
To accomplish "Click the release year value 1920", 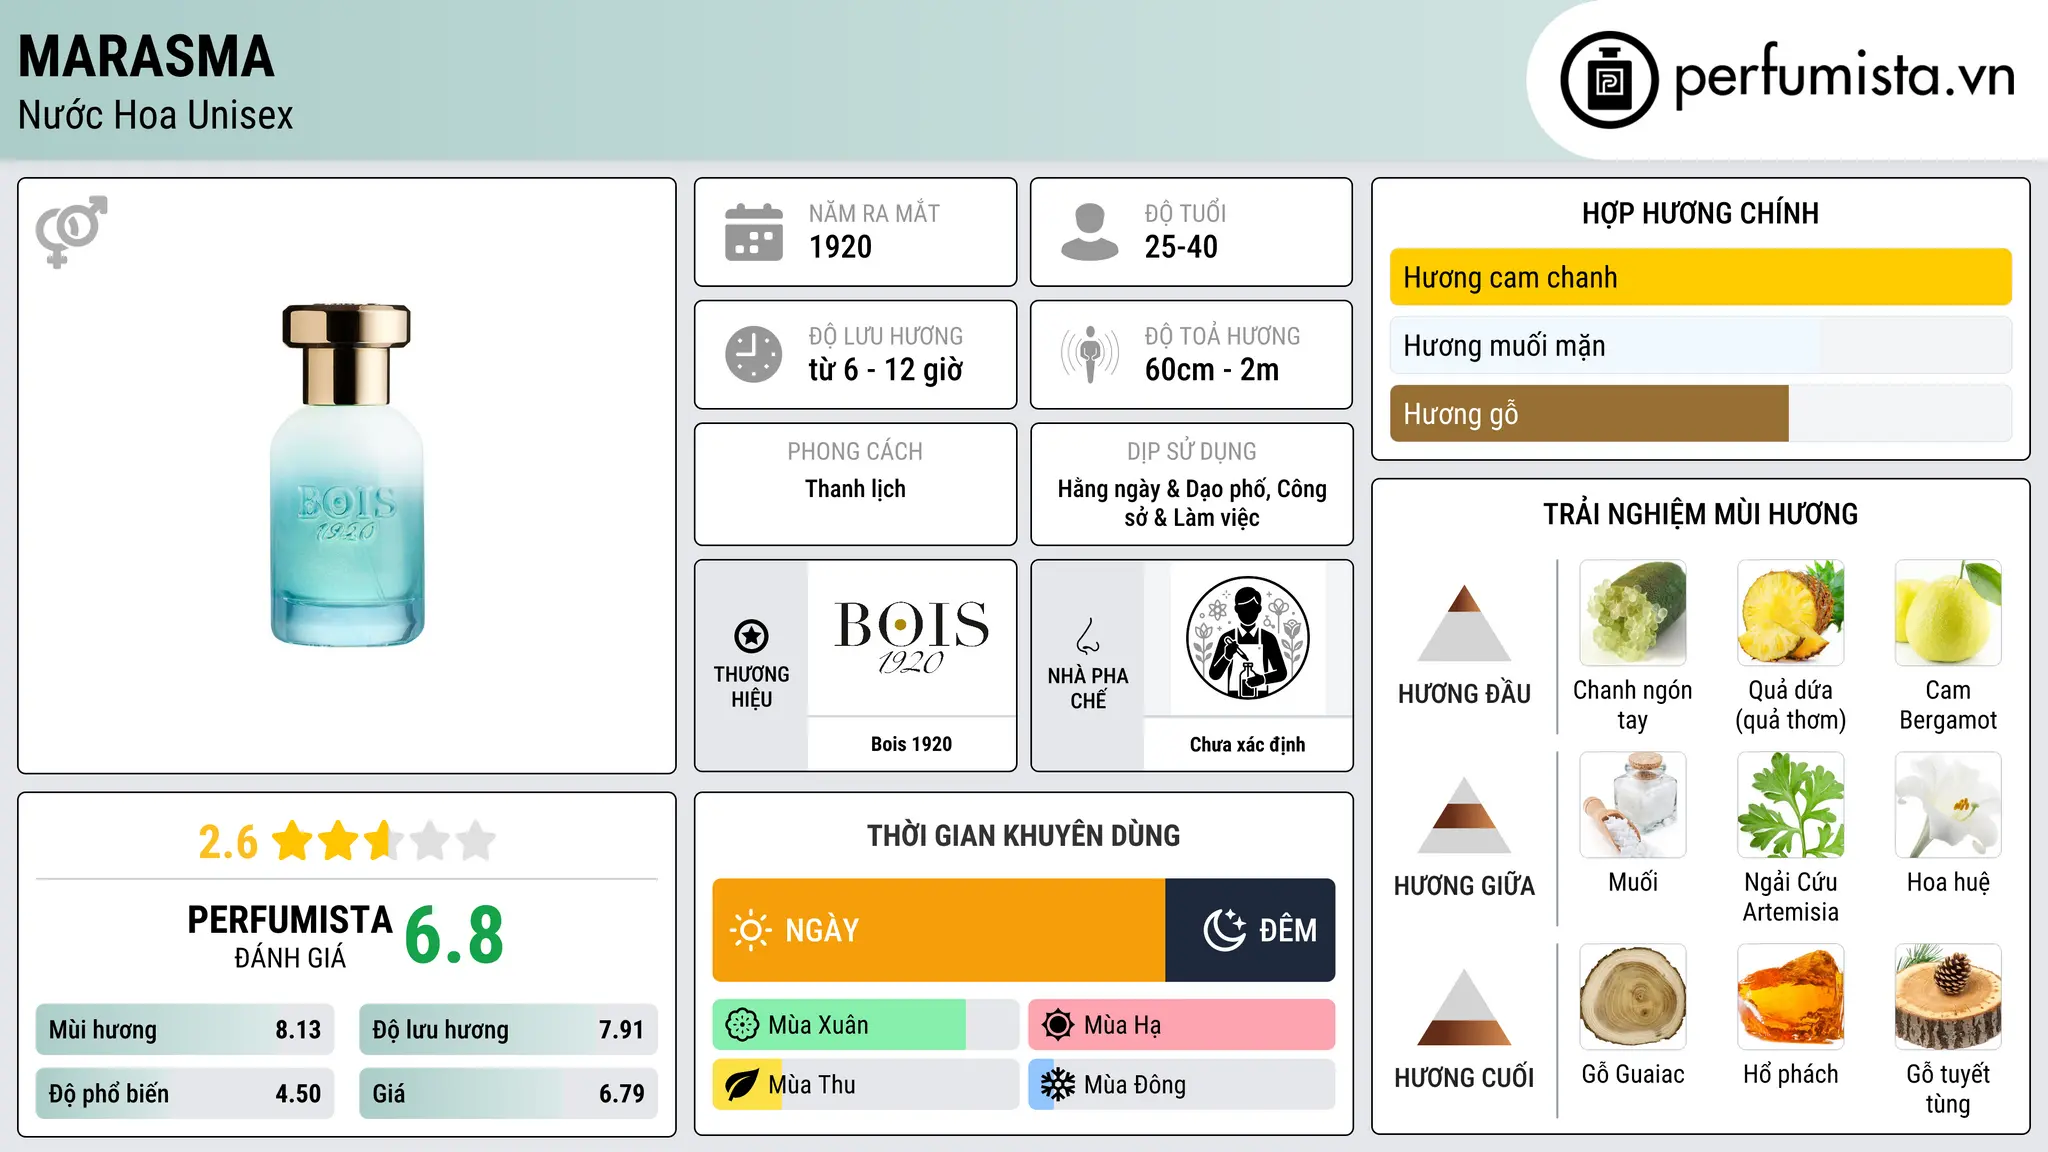I will click(x=840, y=247).
